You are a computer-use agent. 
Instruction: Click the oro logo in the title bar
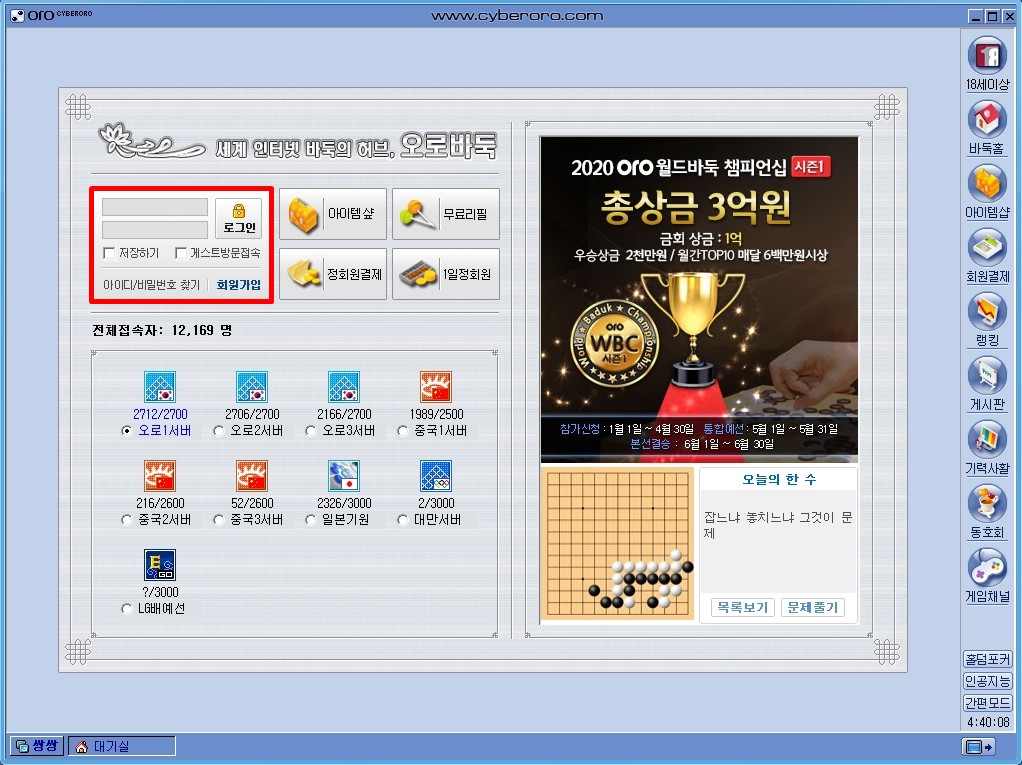[51, 14]
